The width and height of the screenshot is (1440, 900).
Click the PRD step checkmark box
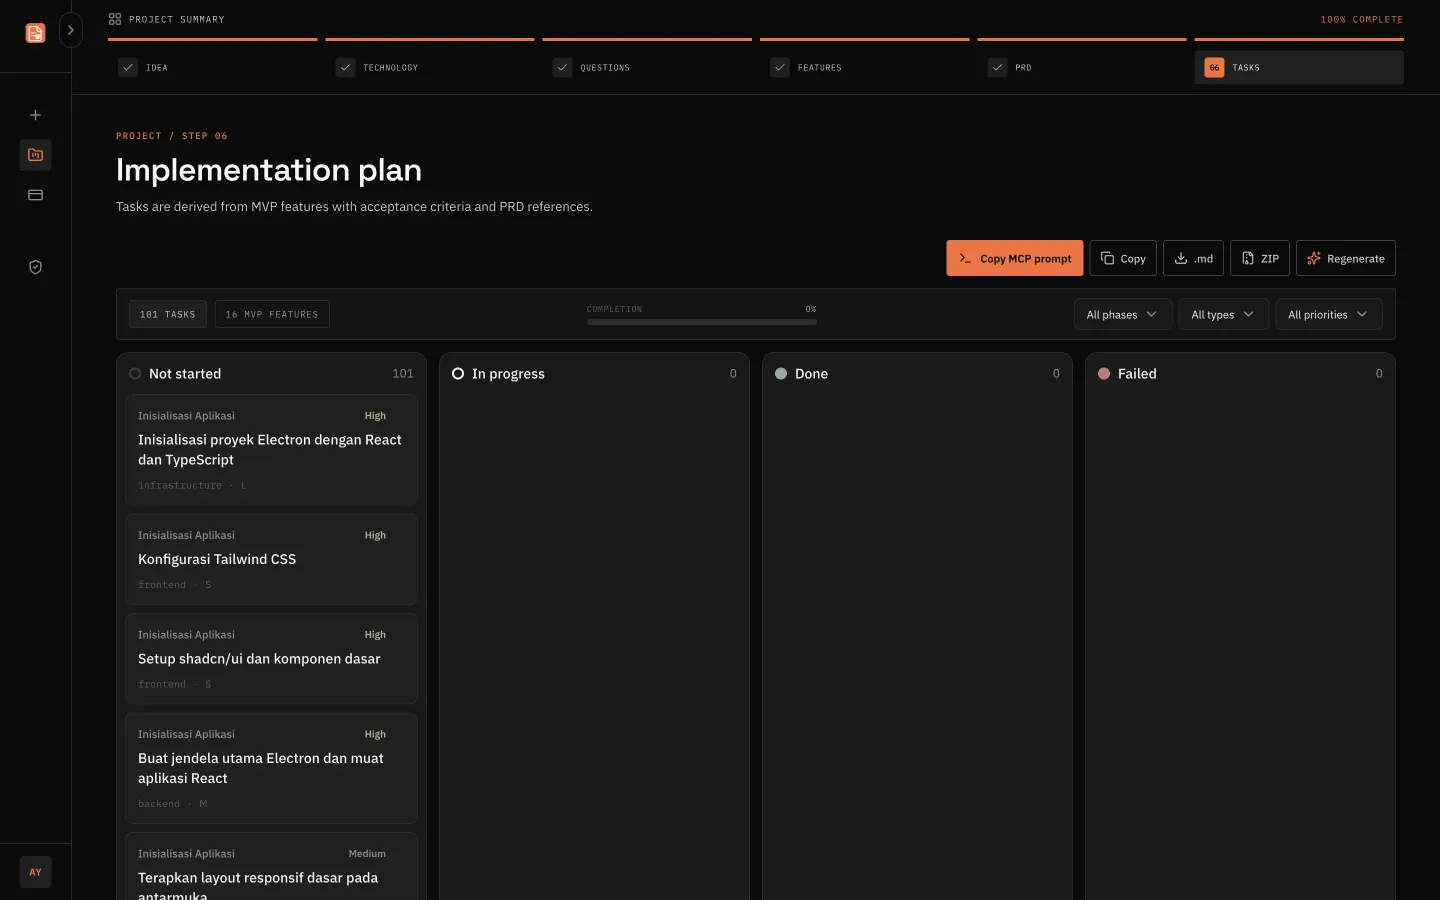[x=997, y=68]
